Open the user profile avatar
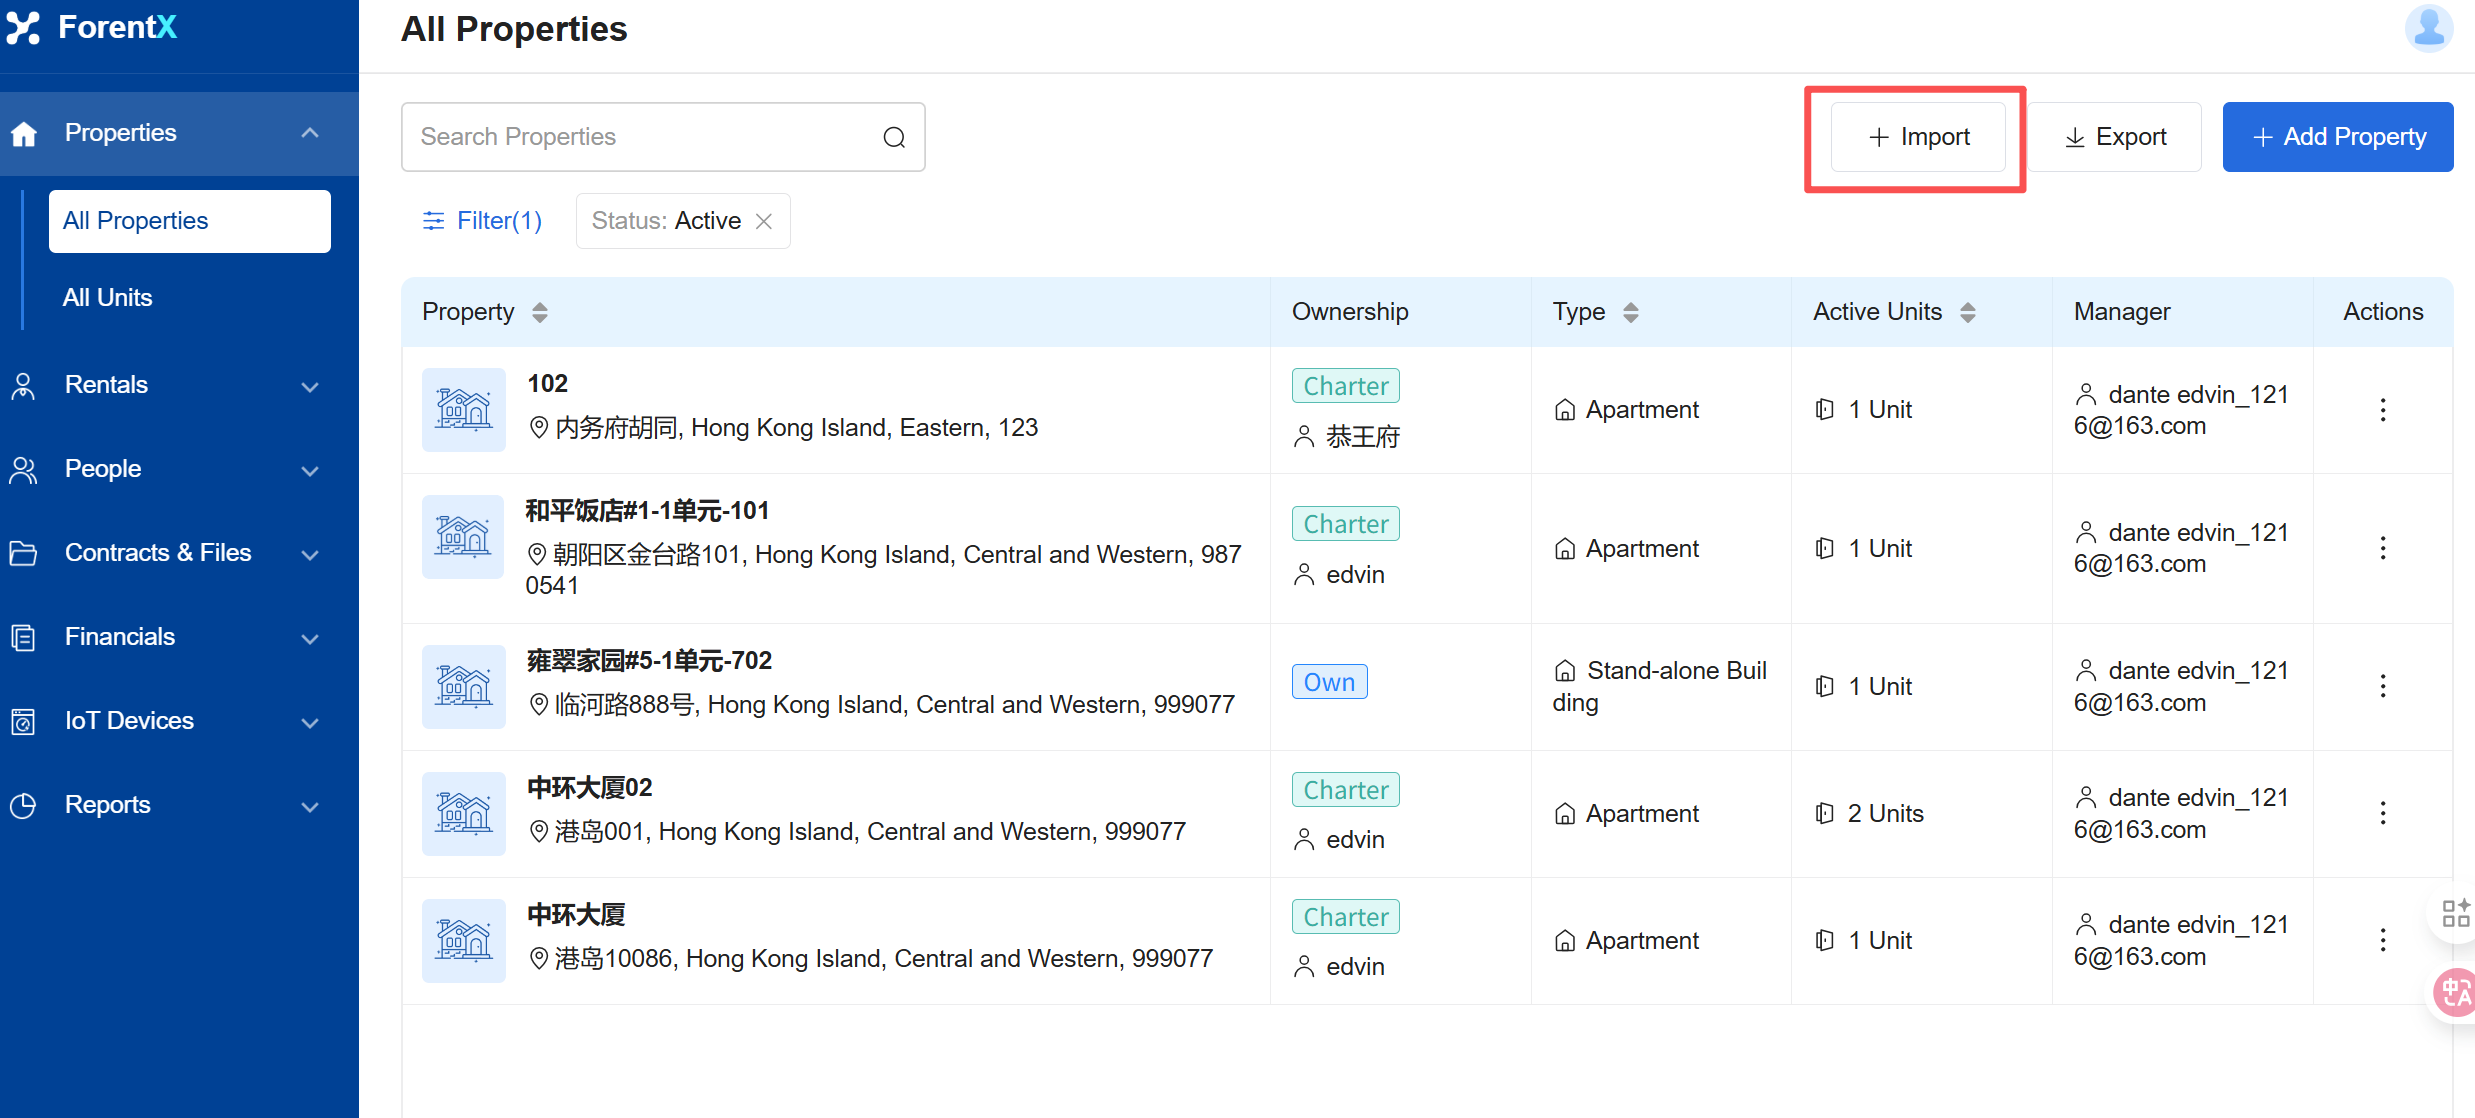The width and height of the screenshot is (2475, 1118). coord(2427,28)
